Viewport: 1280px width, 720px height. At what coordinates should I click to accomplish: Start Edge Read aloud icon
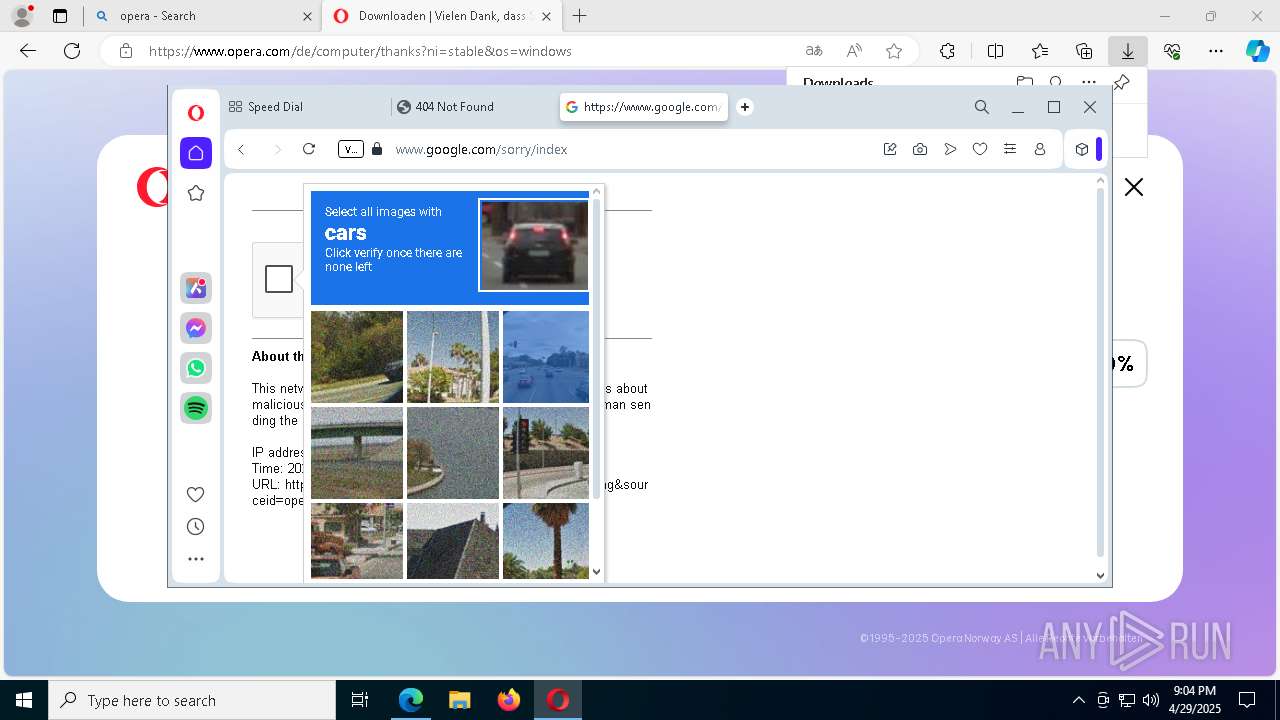click(x=854, y=51)
